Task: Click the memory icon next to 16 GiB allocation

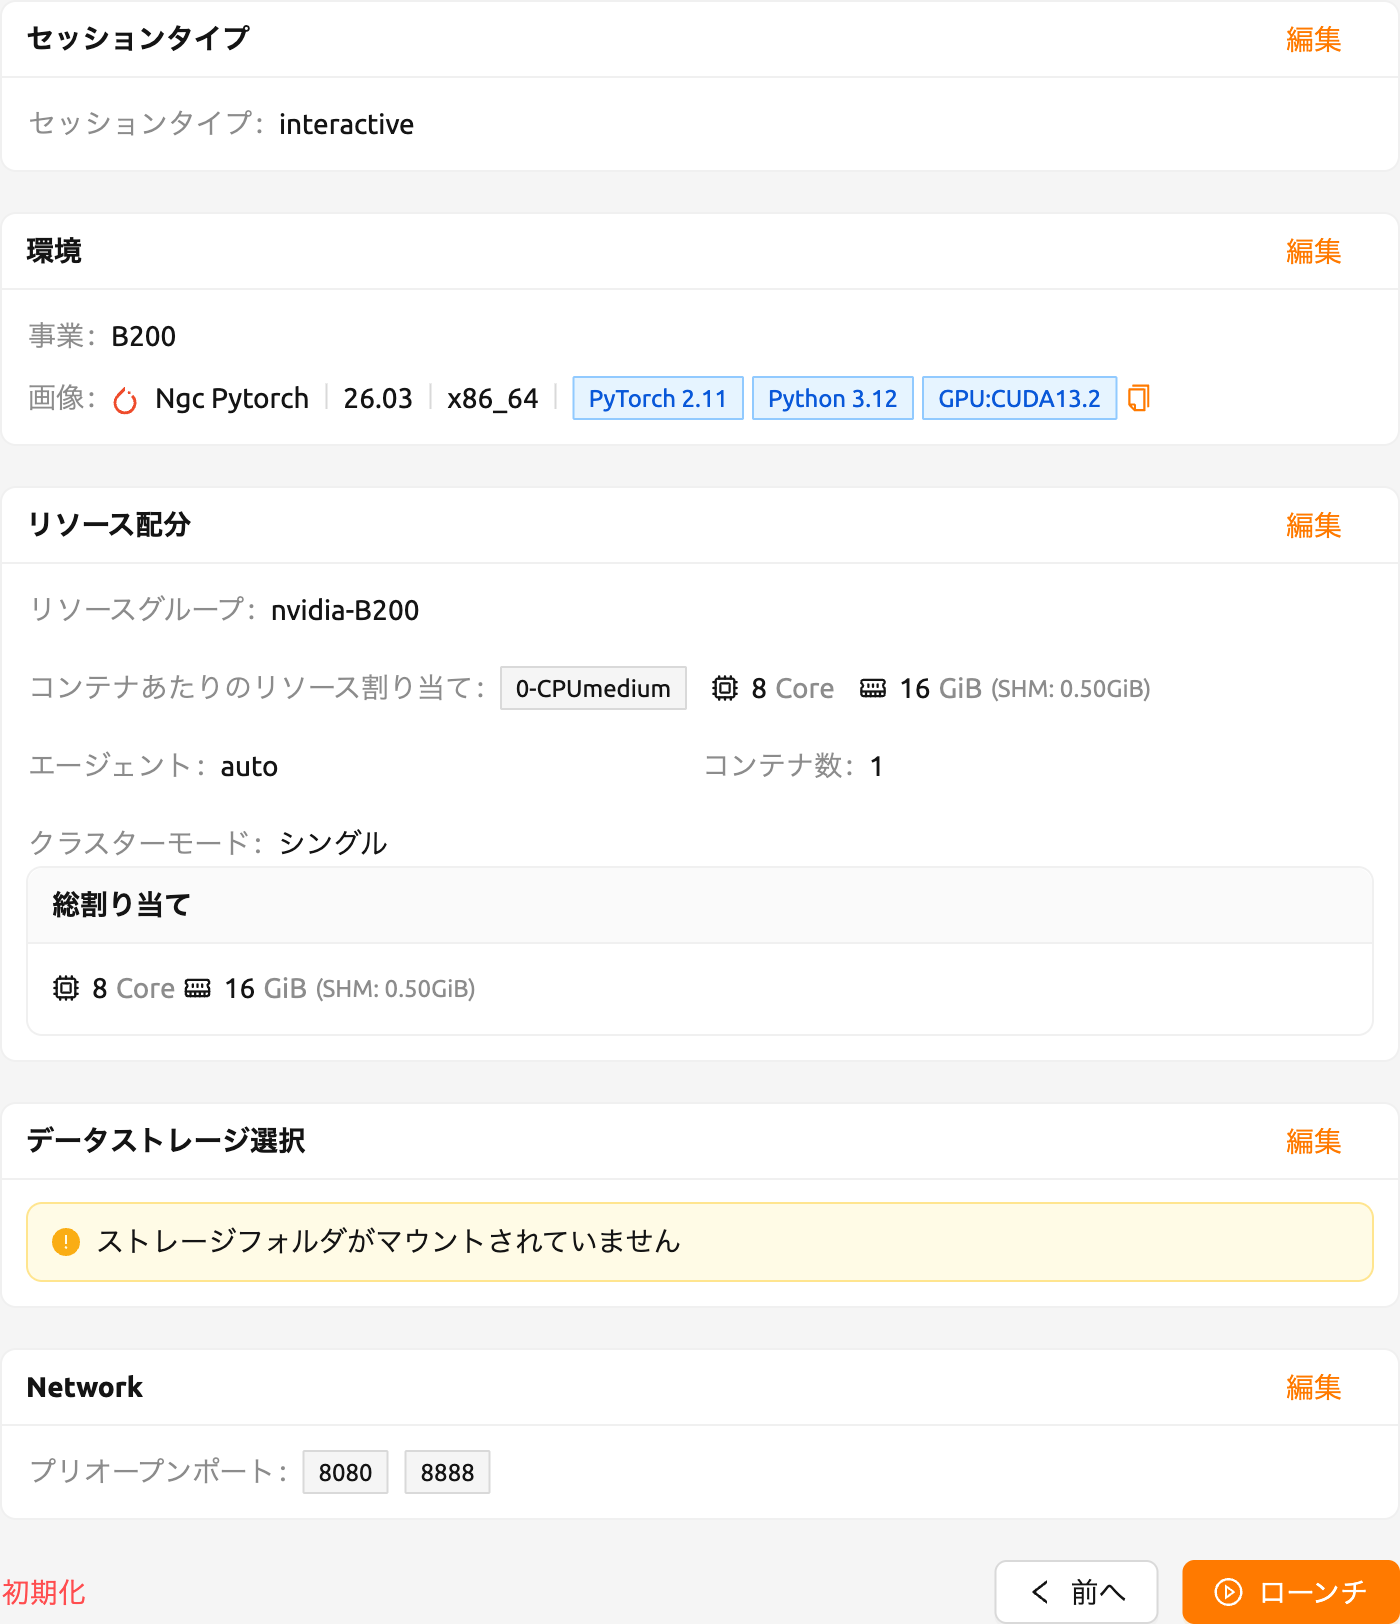Action: pyautogui.click(x=873, y=688)
